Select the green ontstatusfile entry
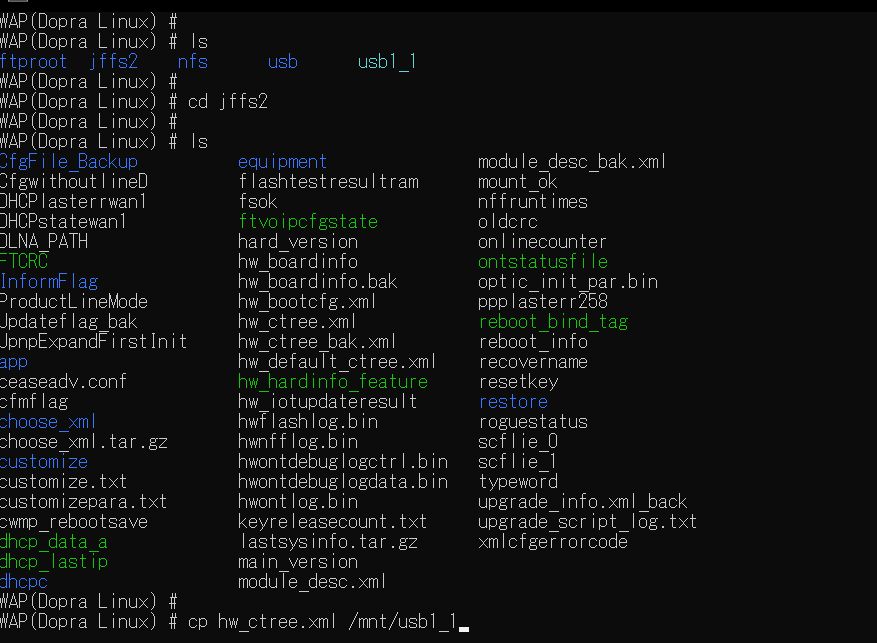 point(543,261)
